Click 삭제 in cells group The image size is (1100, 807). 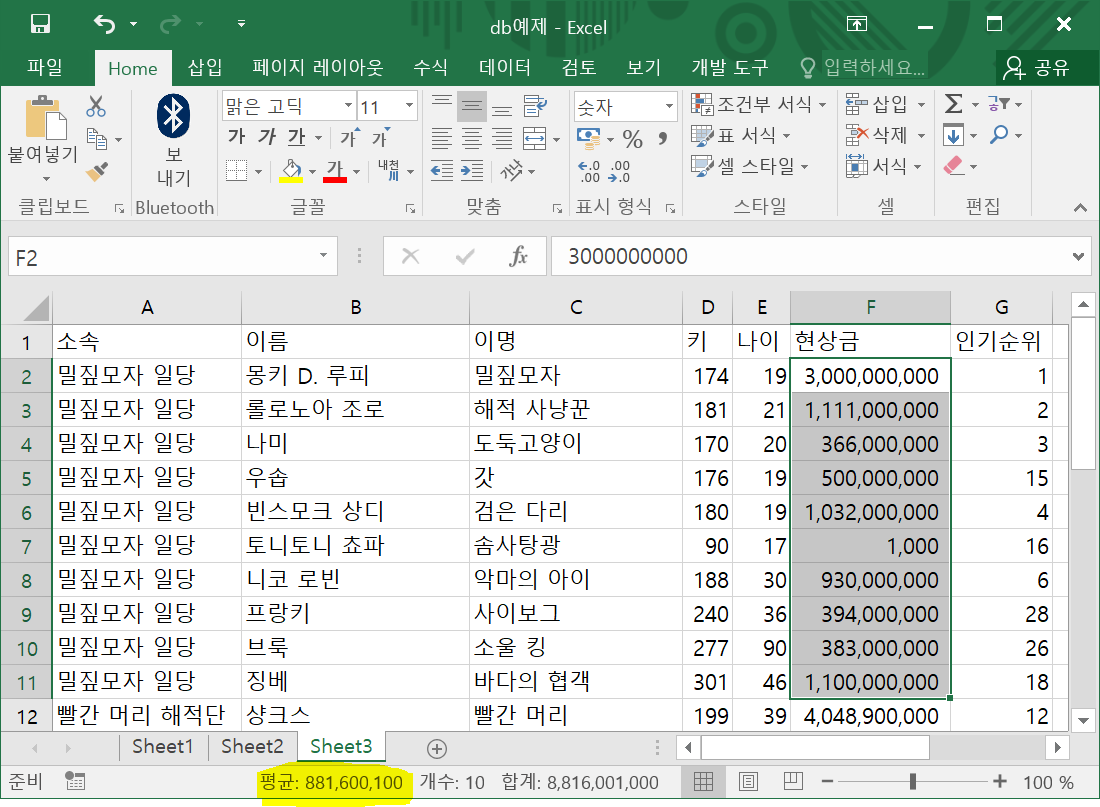(885, 135)
